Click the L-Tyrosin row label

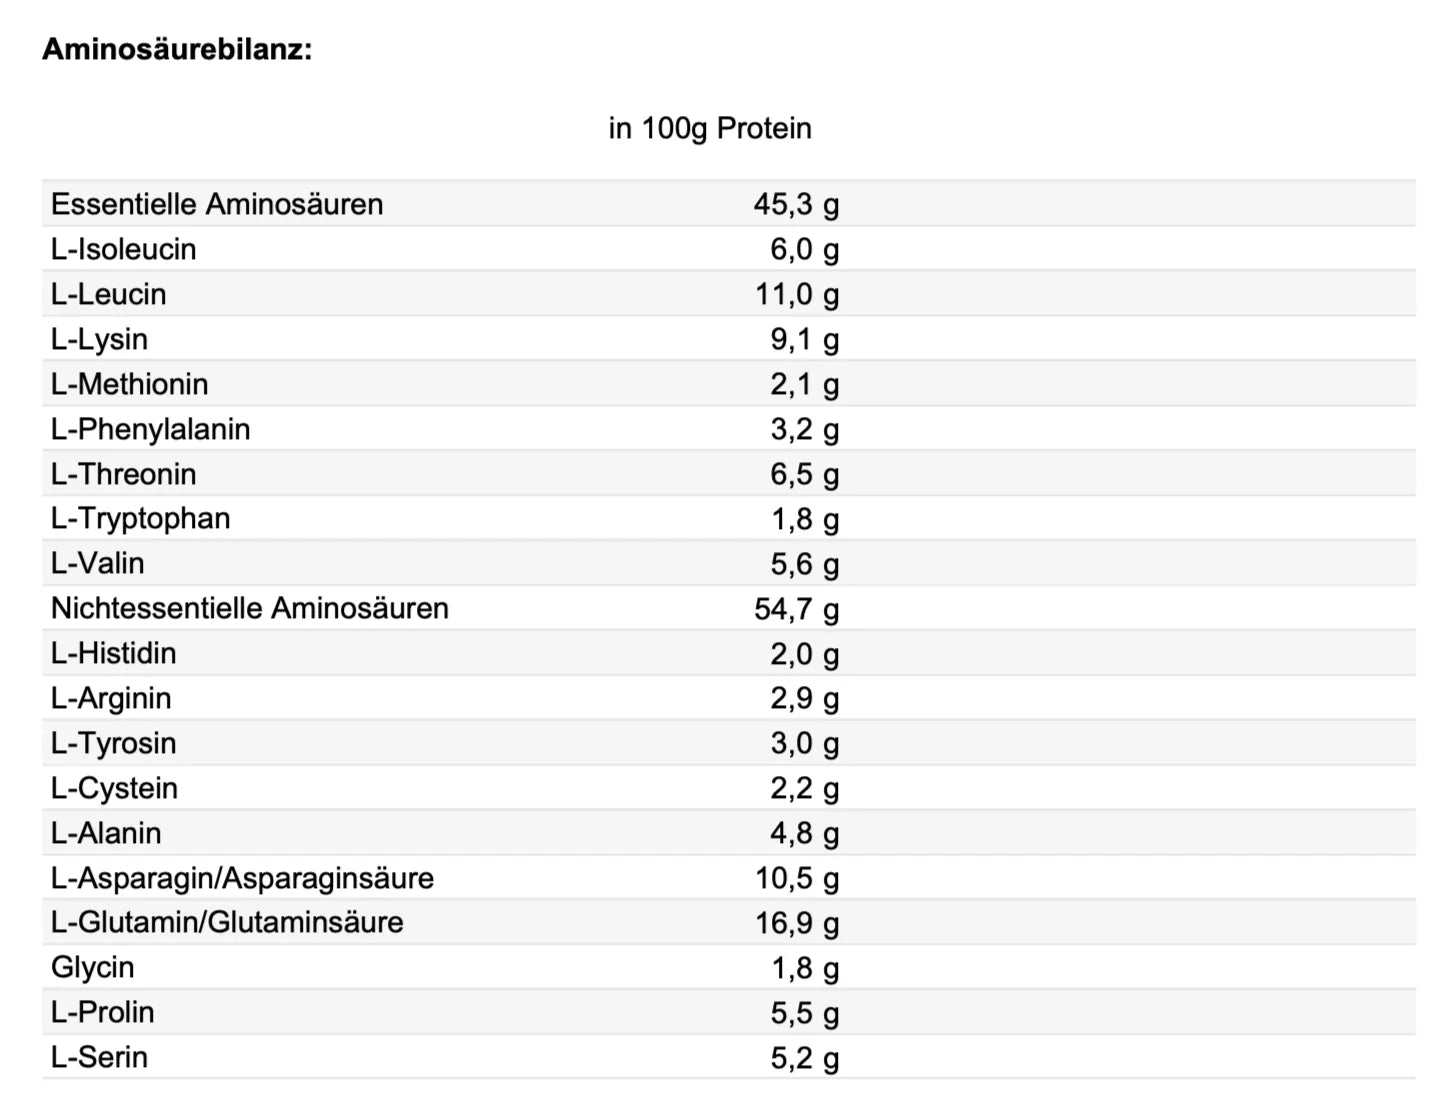tap(114, 743)
